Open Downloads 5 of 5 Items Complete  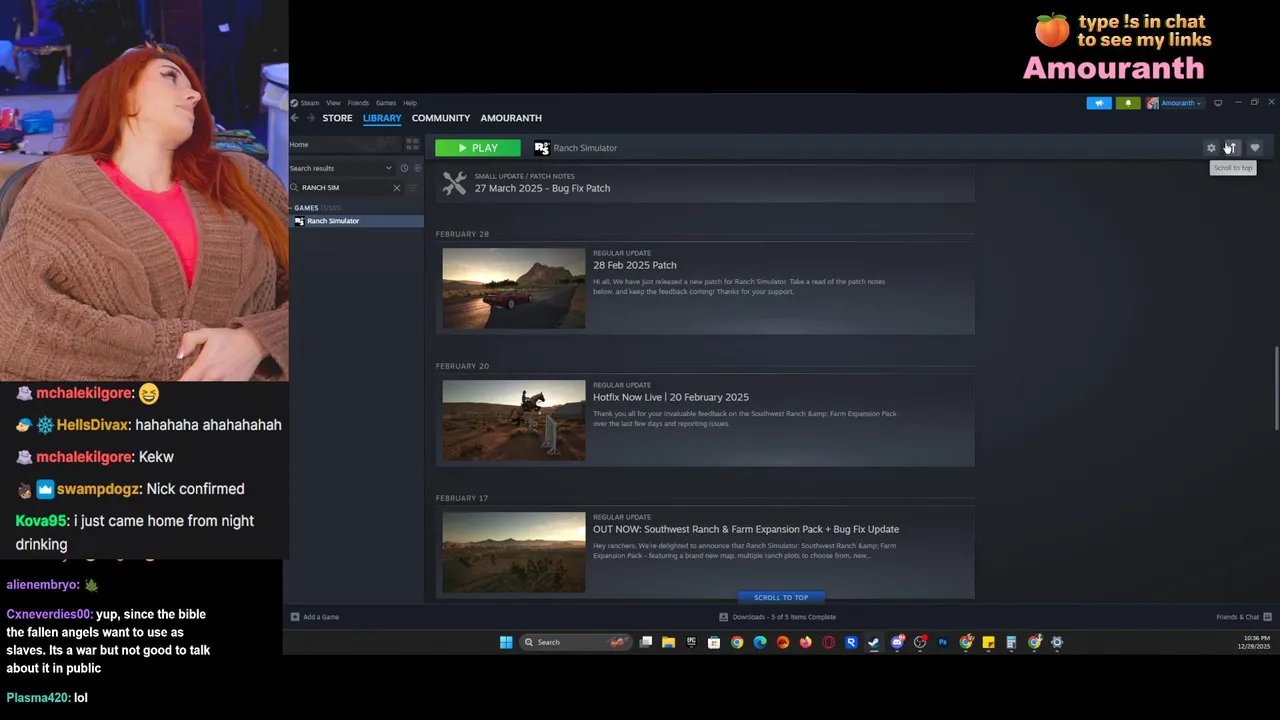point(778,617)
